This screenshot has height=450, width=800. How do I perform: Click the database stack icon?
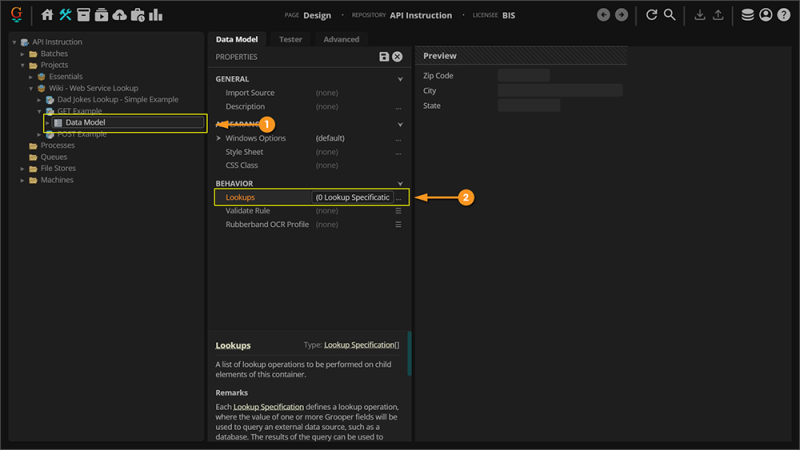(x=748, y=15)
